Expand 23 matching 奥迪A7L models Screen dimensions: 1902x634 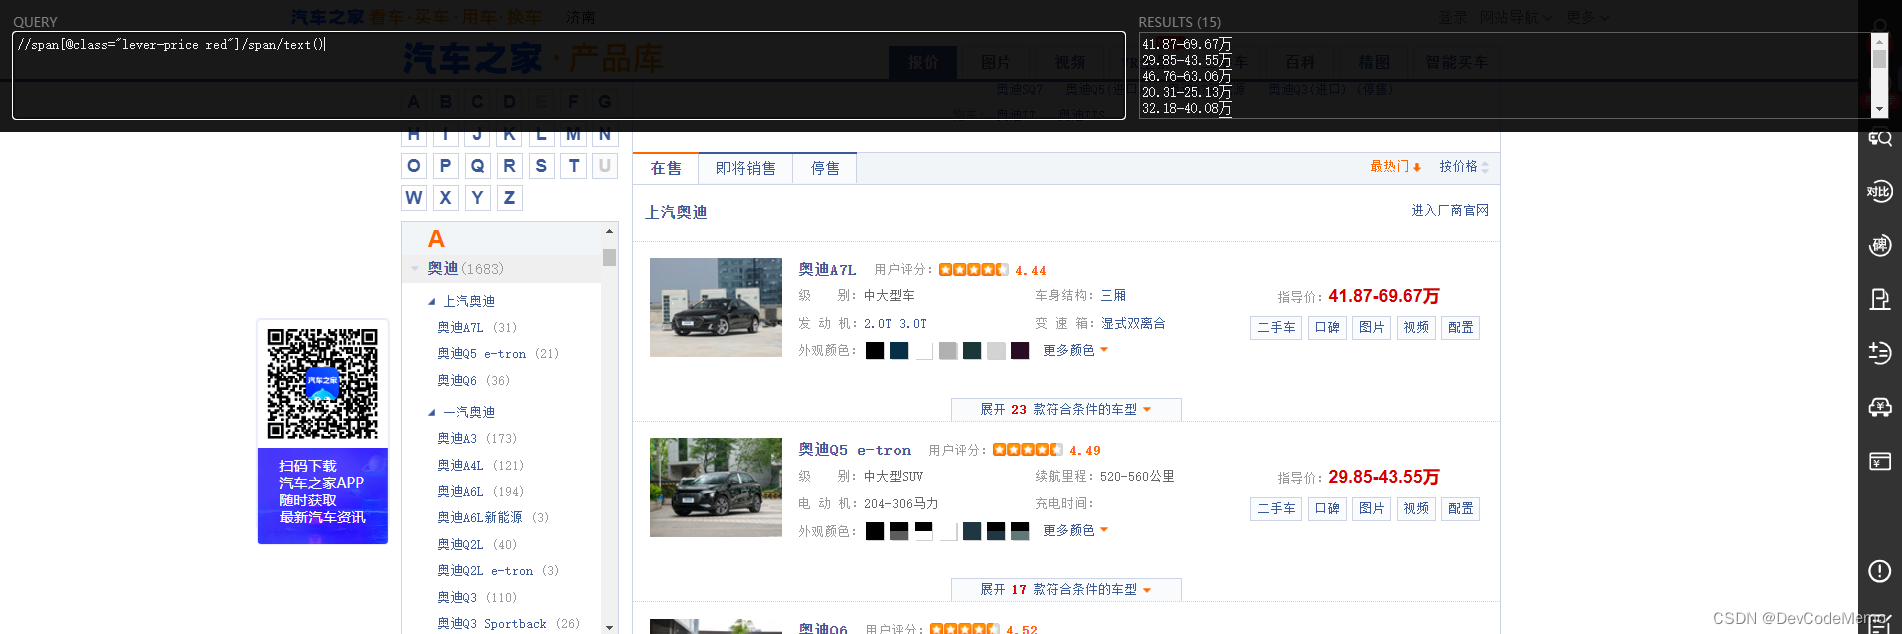[x=1066, y=410]
